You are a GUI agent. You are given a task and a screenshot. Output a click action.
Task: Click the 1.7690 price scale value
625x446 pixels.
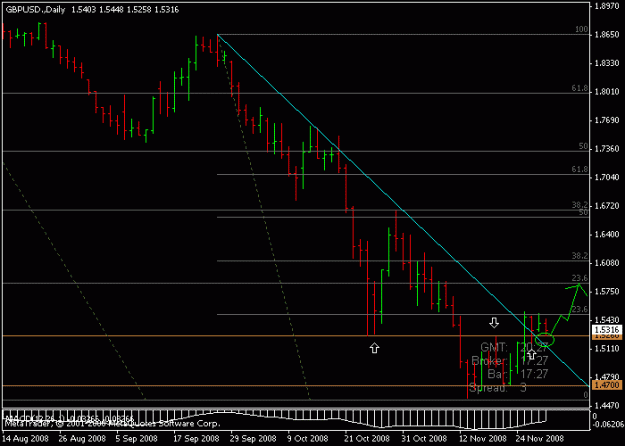(x=607, y=120)
